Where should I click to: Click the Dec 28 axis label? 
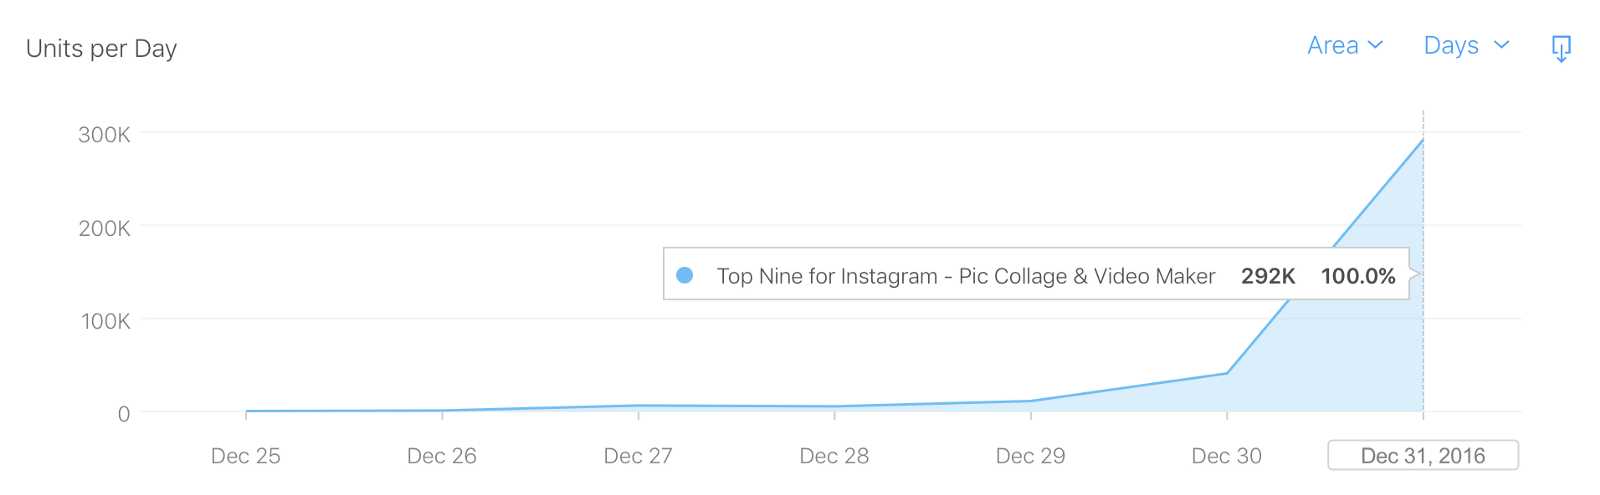[x=834, y=456]
